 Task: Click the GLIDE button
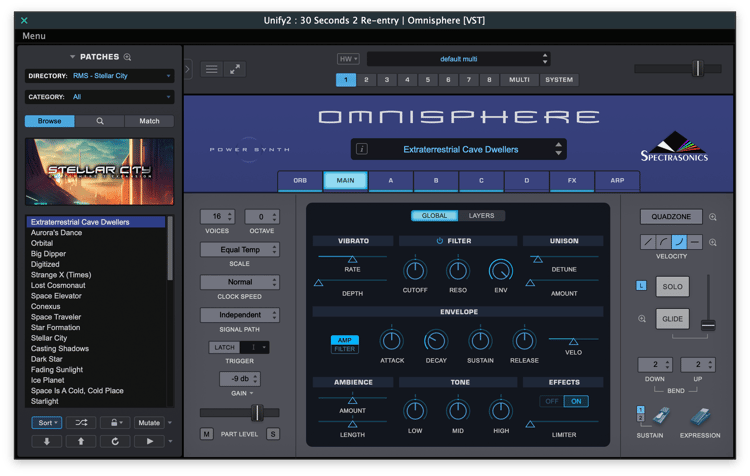(x=672, y=319)
